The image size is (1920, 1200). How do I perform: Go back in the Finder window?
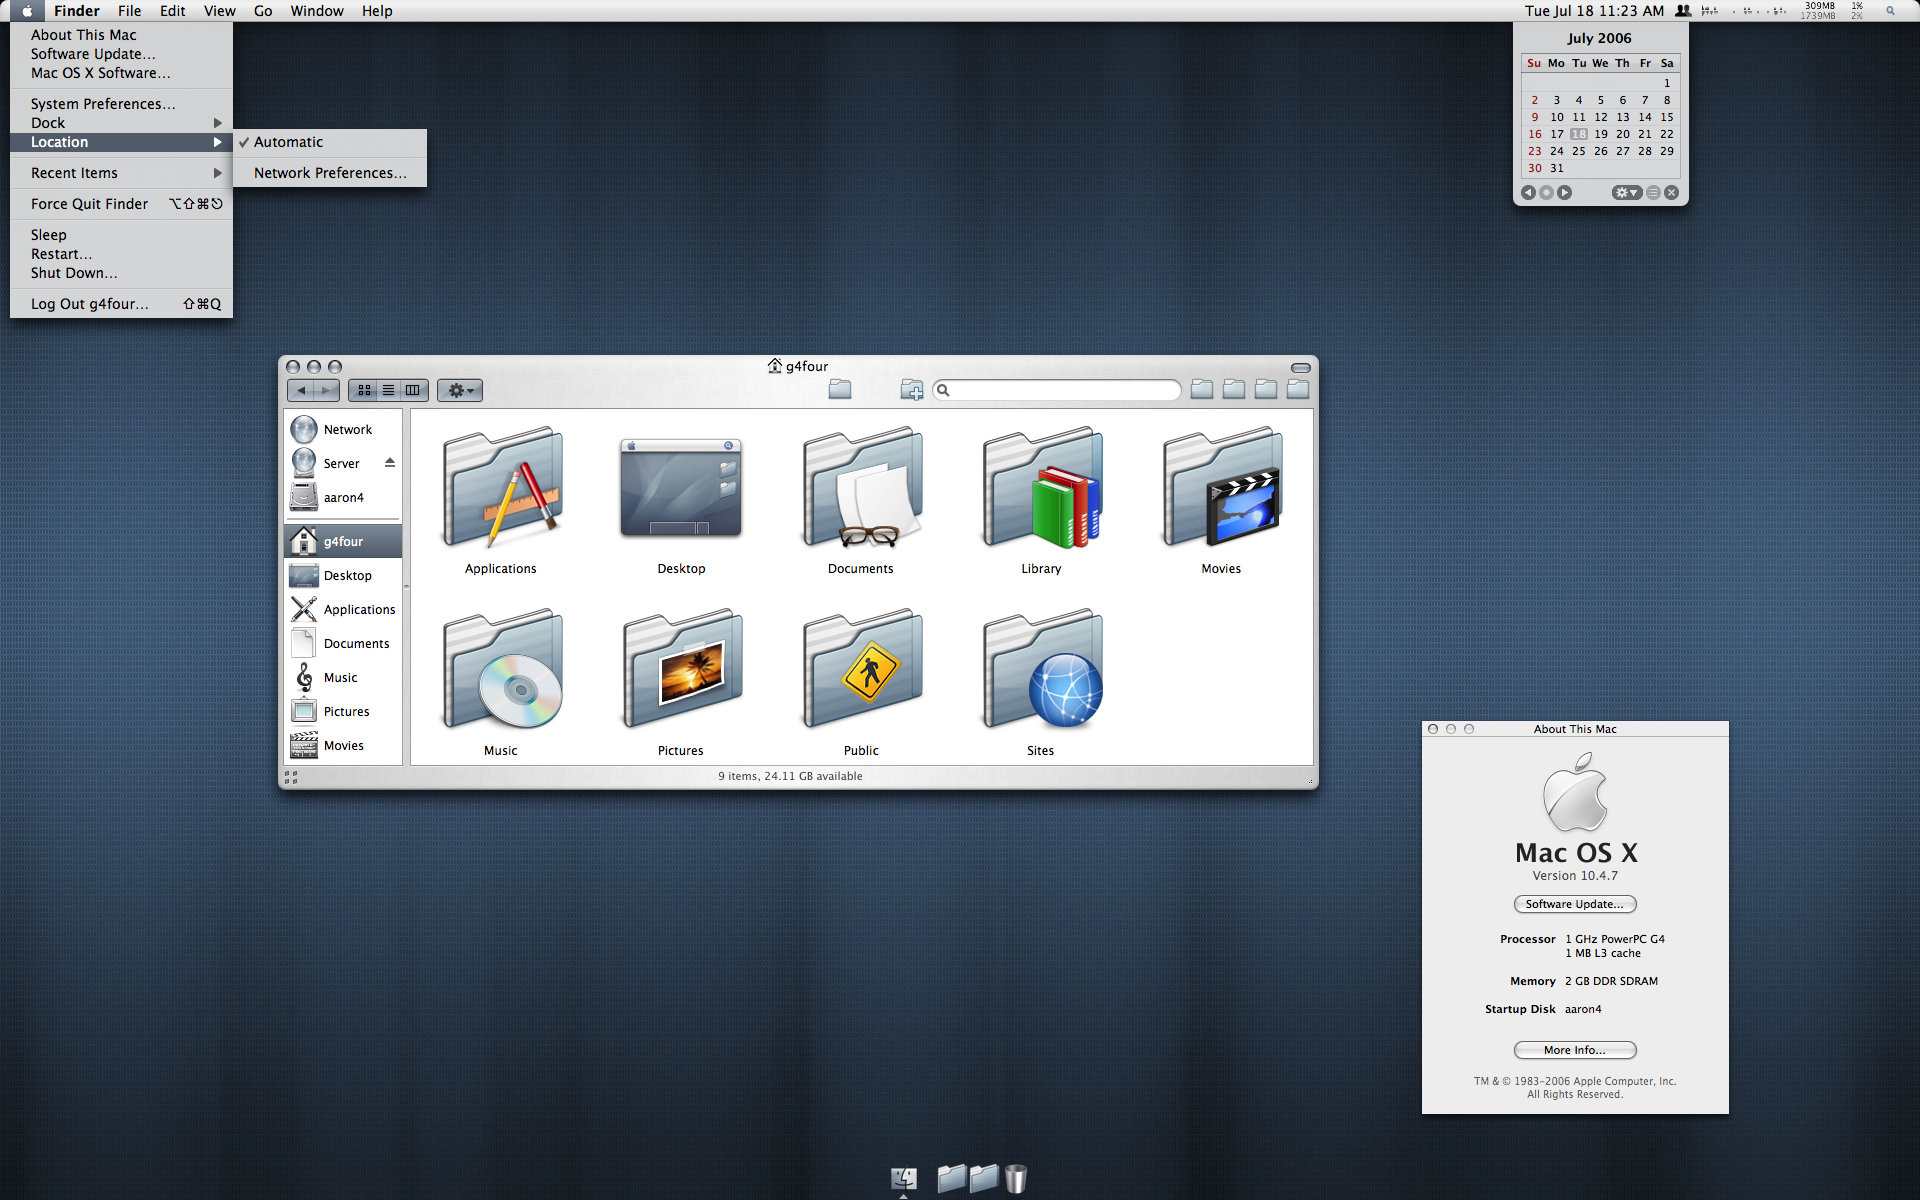(x=301, y=390)
